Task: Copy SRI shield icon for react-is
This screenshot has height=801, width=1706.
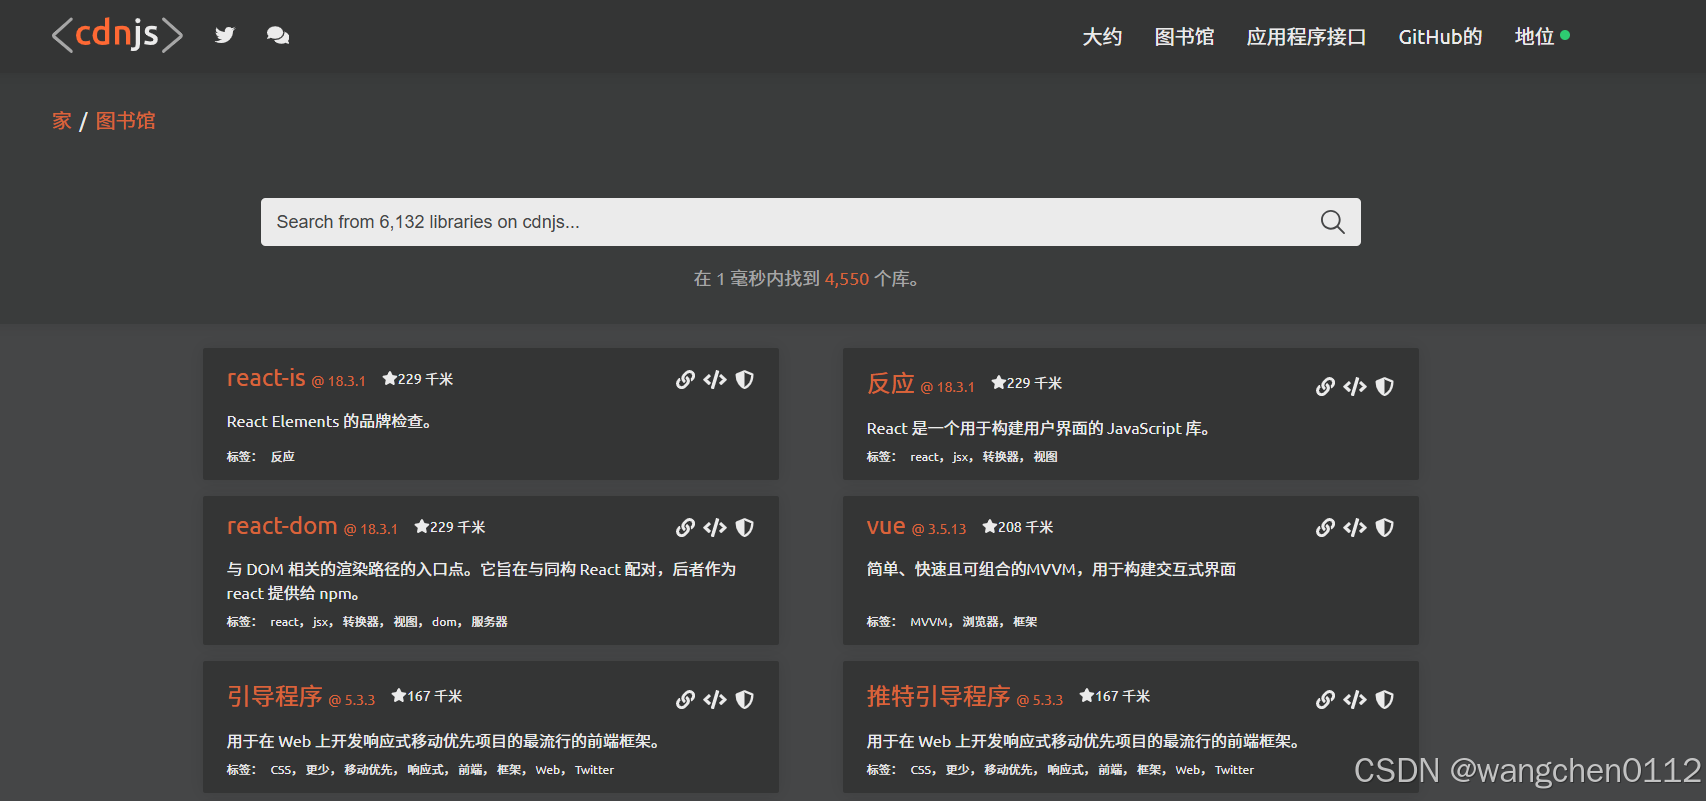Action: 744,379
